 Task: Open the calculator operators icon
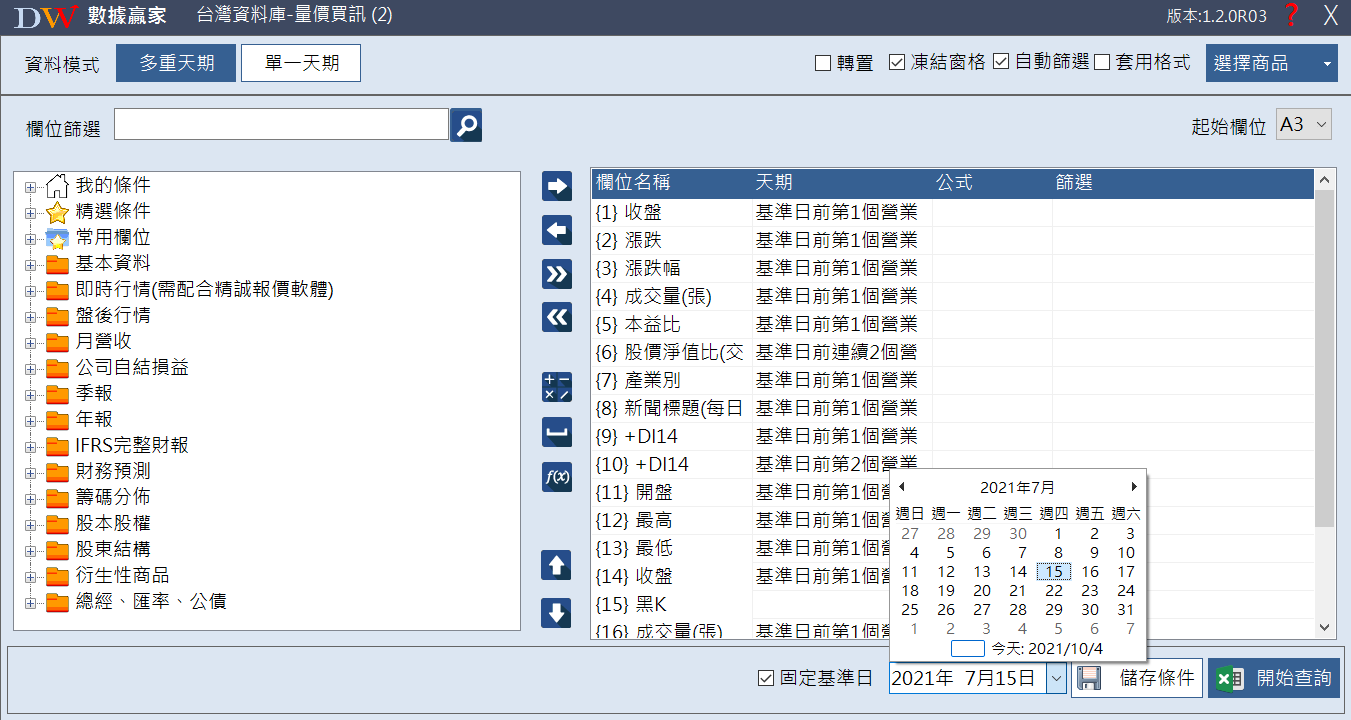tap(556, 387)
